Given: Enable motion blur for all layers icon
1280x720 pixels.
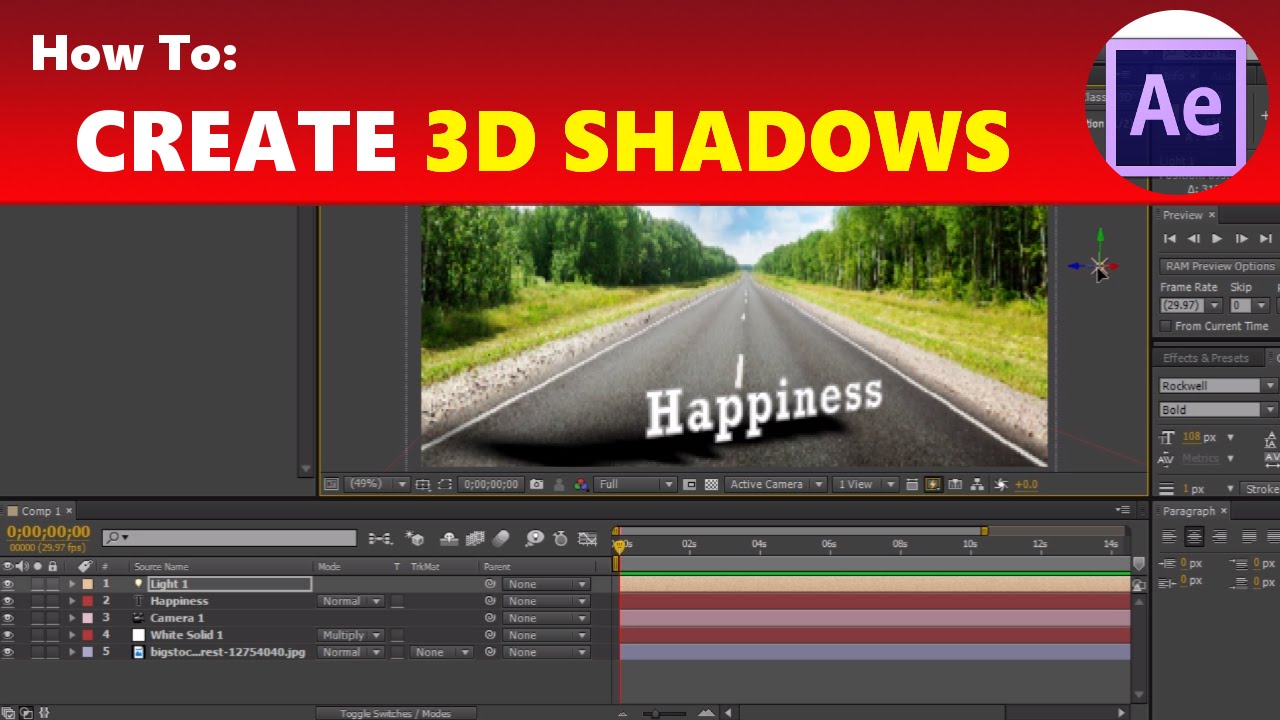Looking at the screenshot, I should pyautogui.click(x=500, y=538).
